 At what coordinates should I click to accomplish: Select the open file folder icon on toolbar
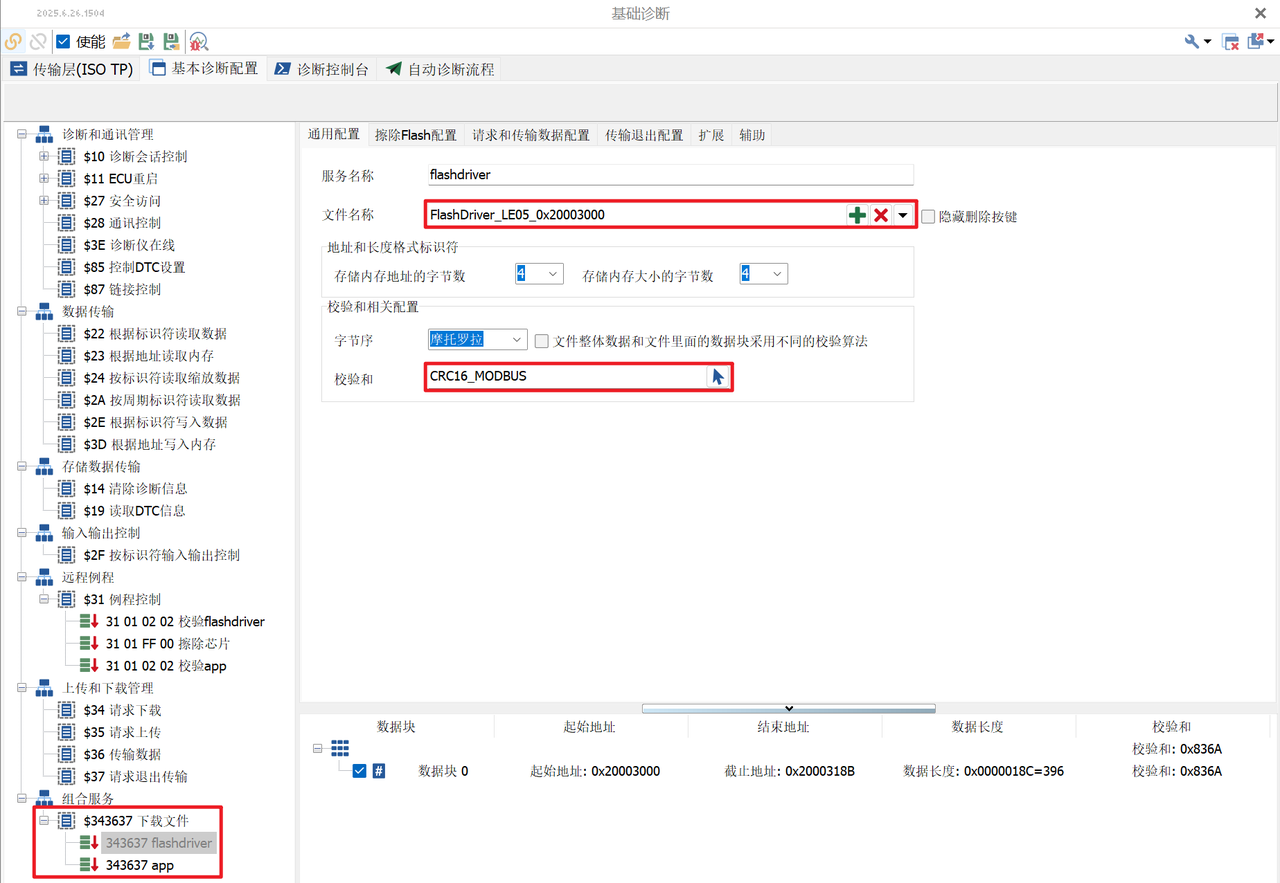(120, 41)
